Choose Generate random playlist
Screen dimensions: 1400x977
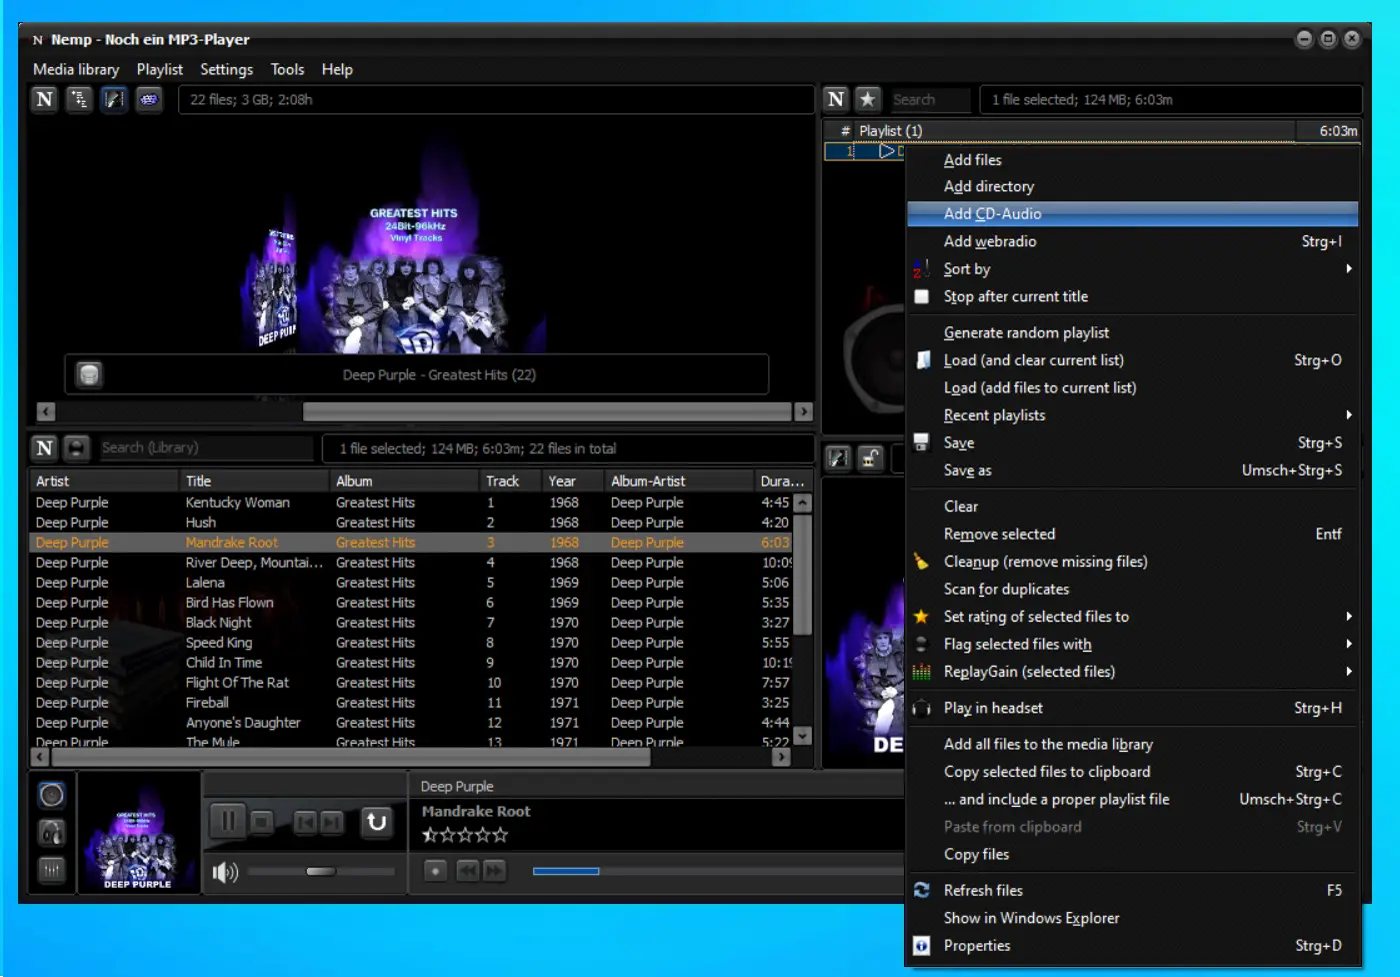pos(1133,333)
